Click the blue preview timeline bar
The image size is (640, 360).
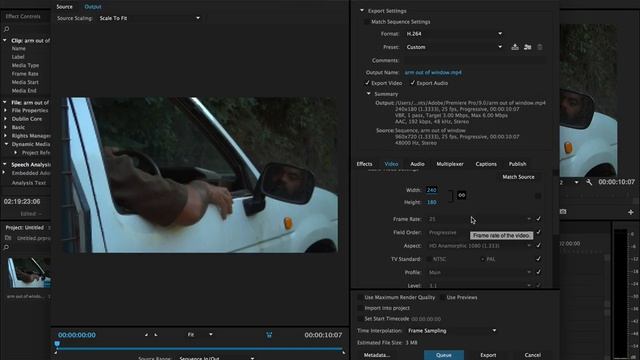pos(200,349)
